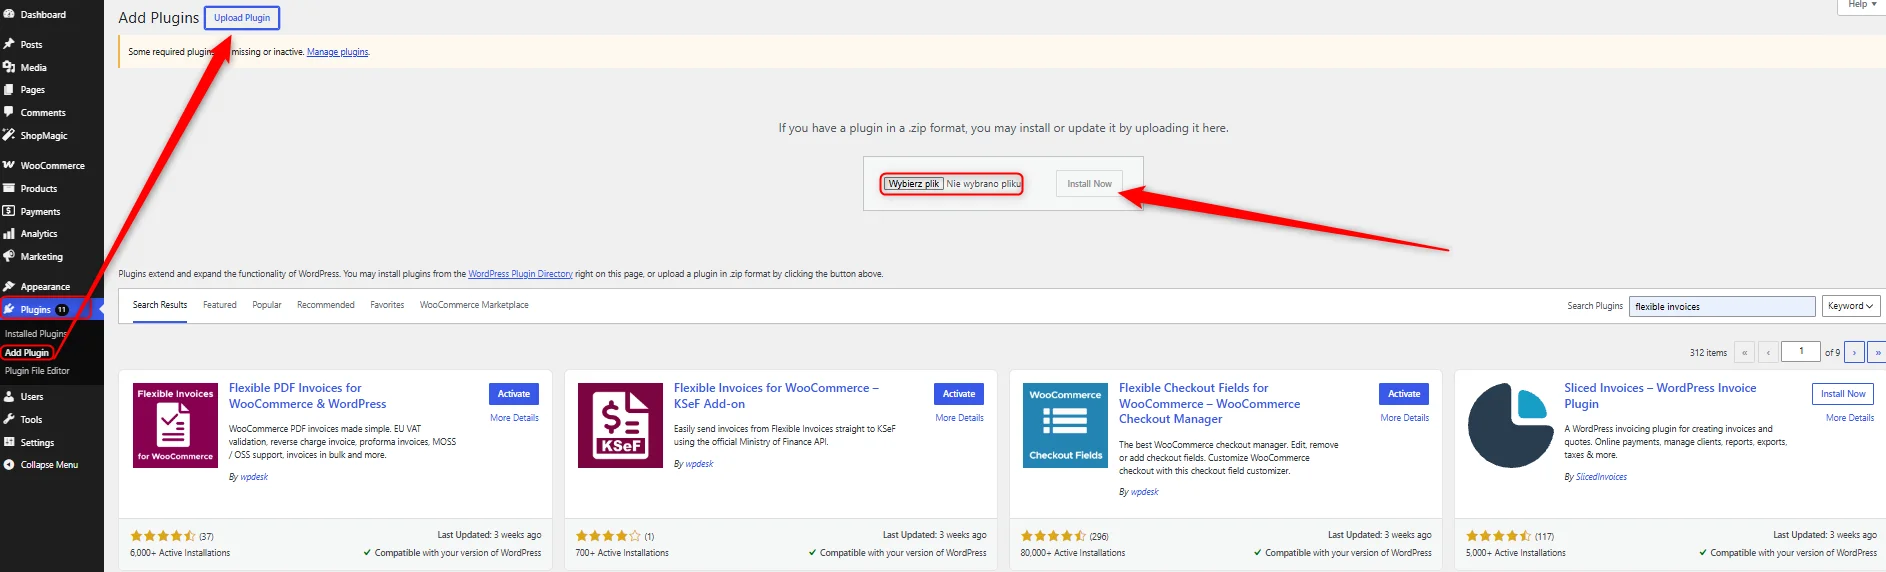This screenshot has height=572, width=1886.
Task: Go to last page of plugin results
Action: click(x=1877, y=352)
